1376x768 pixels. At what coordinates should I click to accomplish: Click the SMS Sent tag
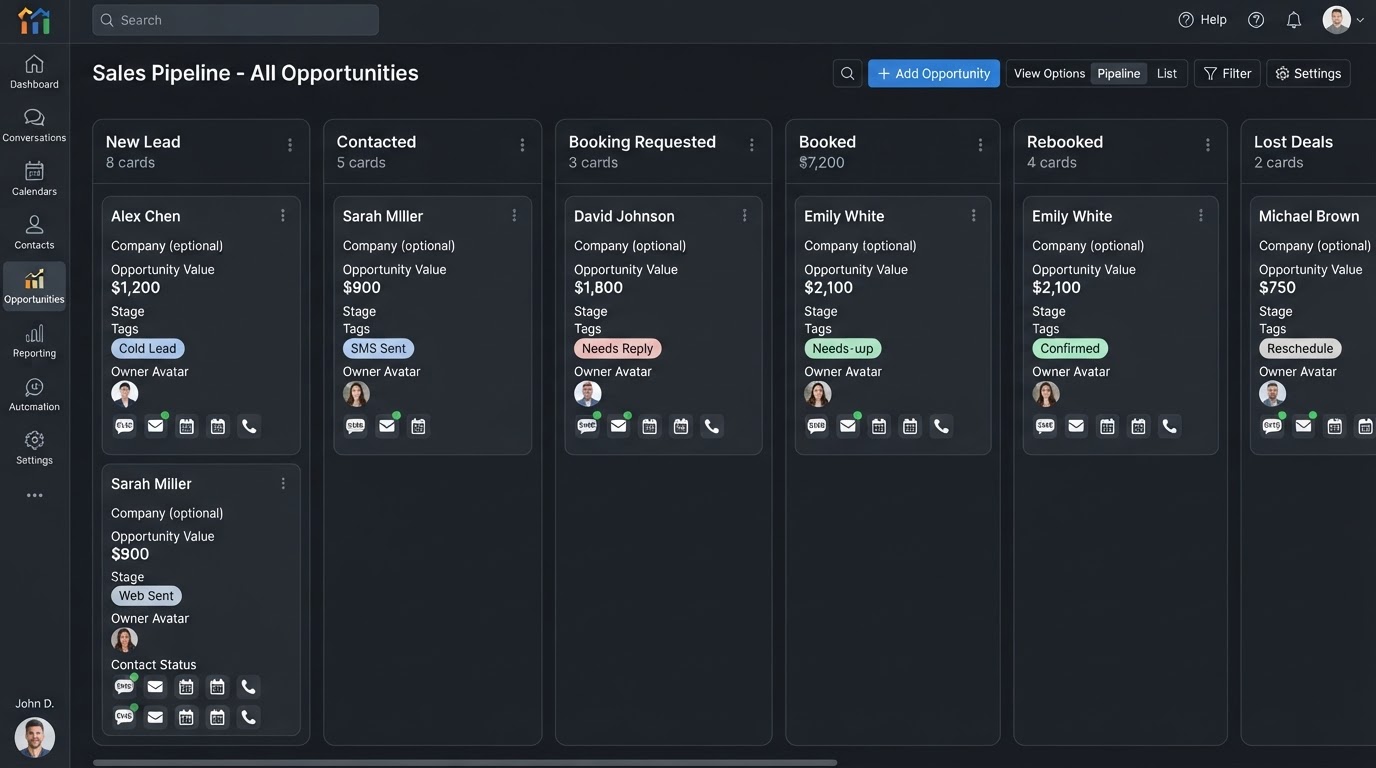pyautogui.click(x=378, y=349)
